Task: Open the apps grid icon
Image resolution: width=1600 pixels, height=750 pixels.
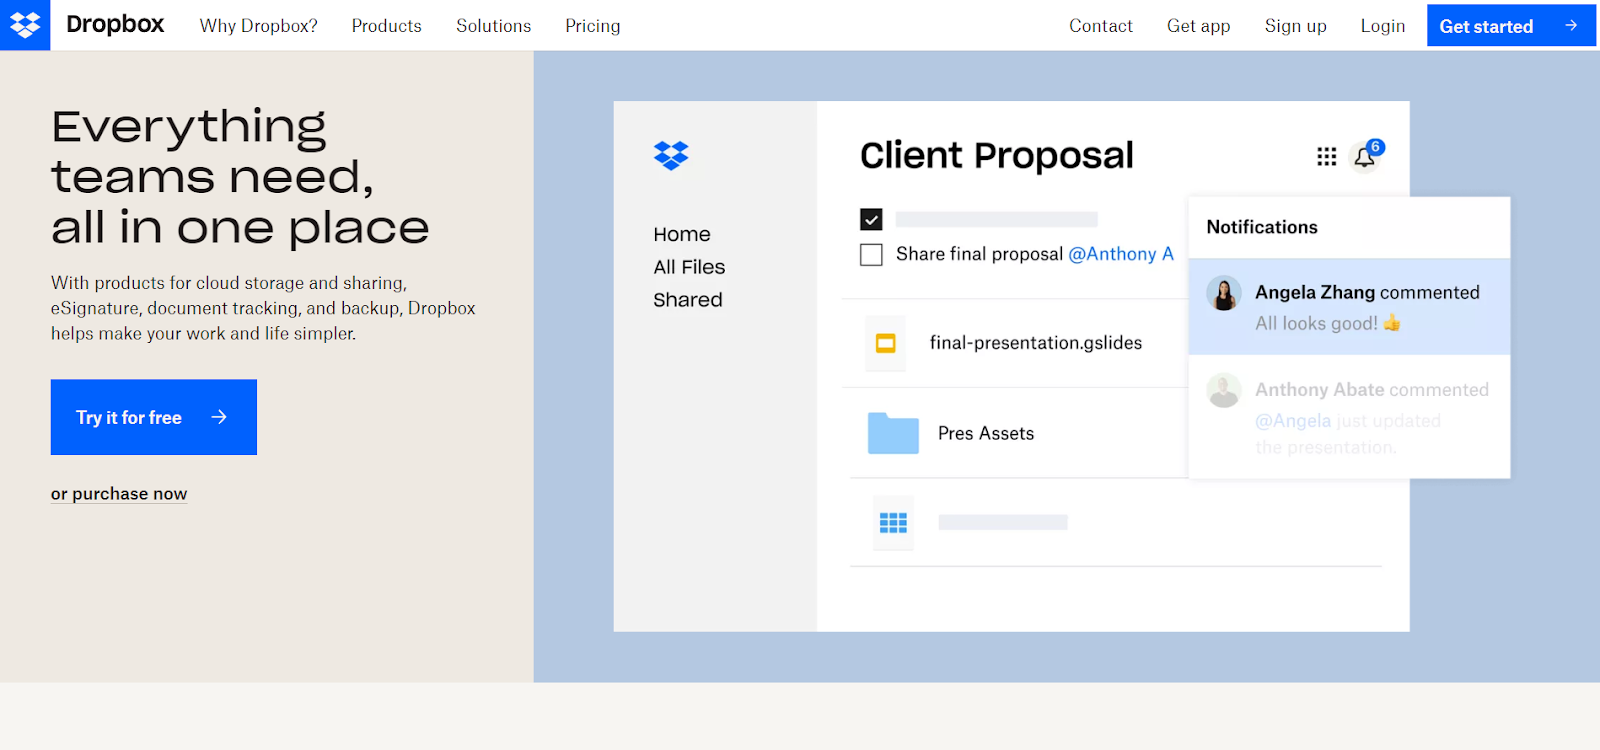Action: click(1326, 156)
